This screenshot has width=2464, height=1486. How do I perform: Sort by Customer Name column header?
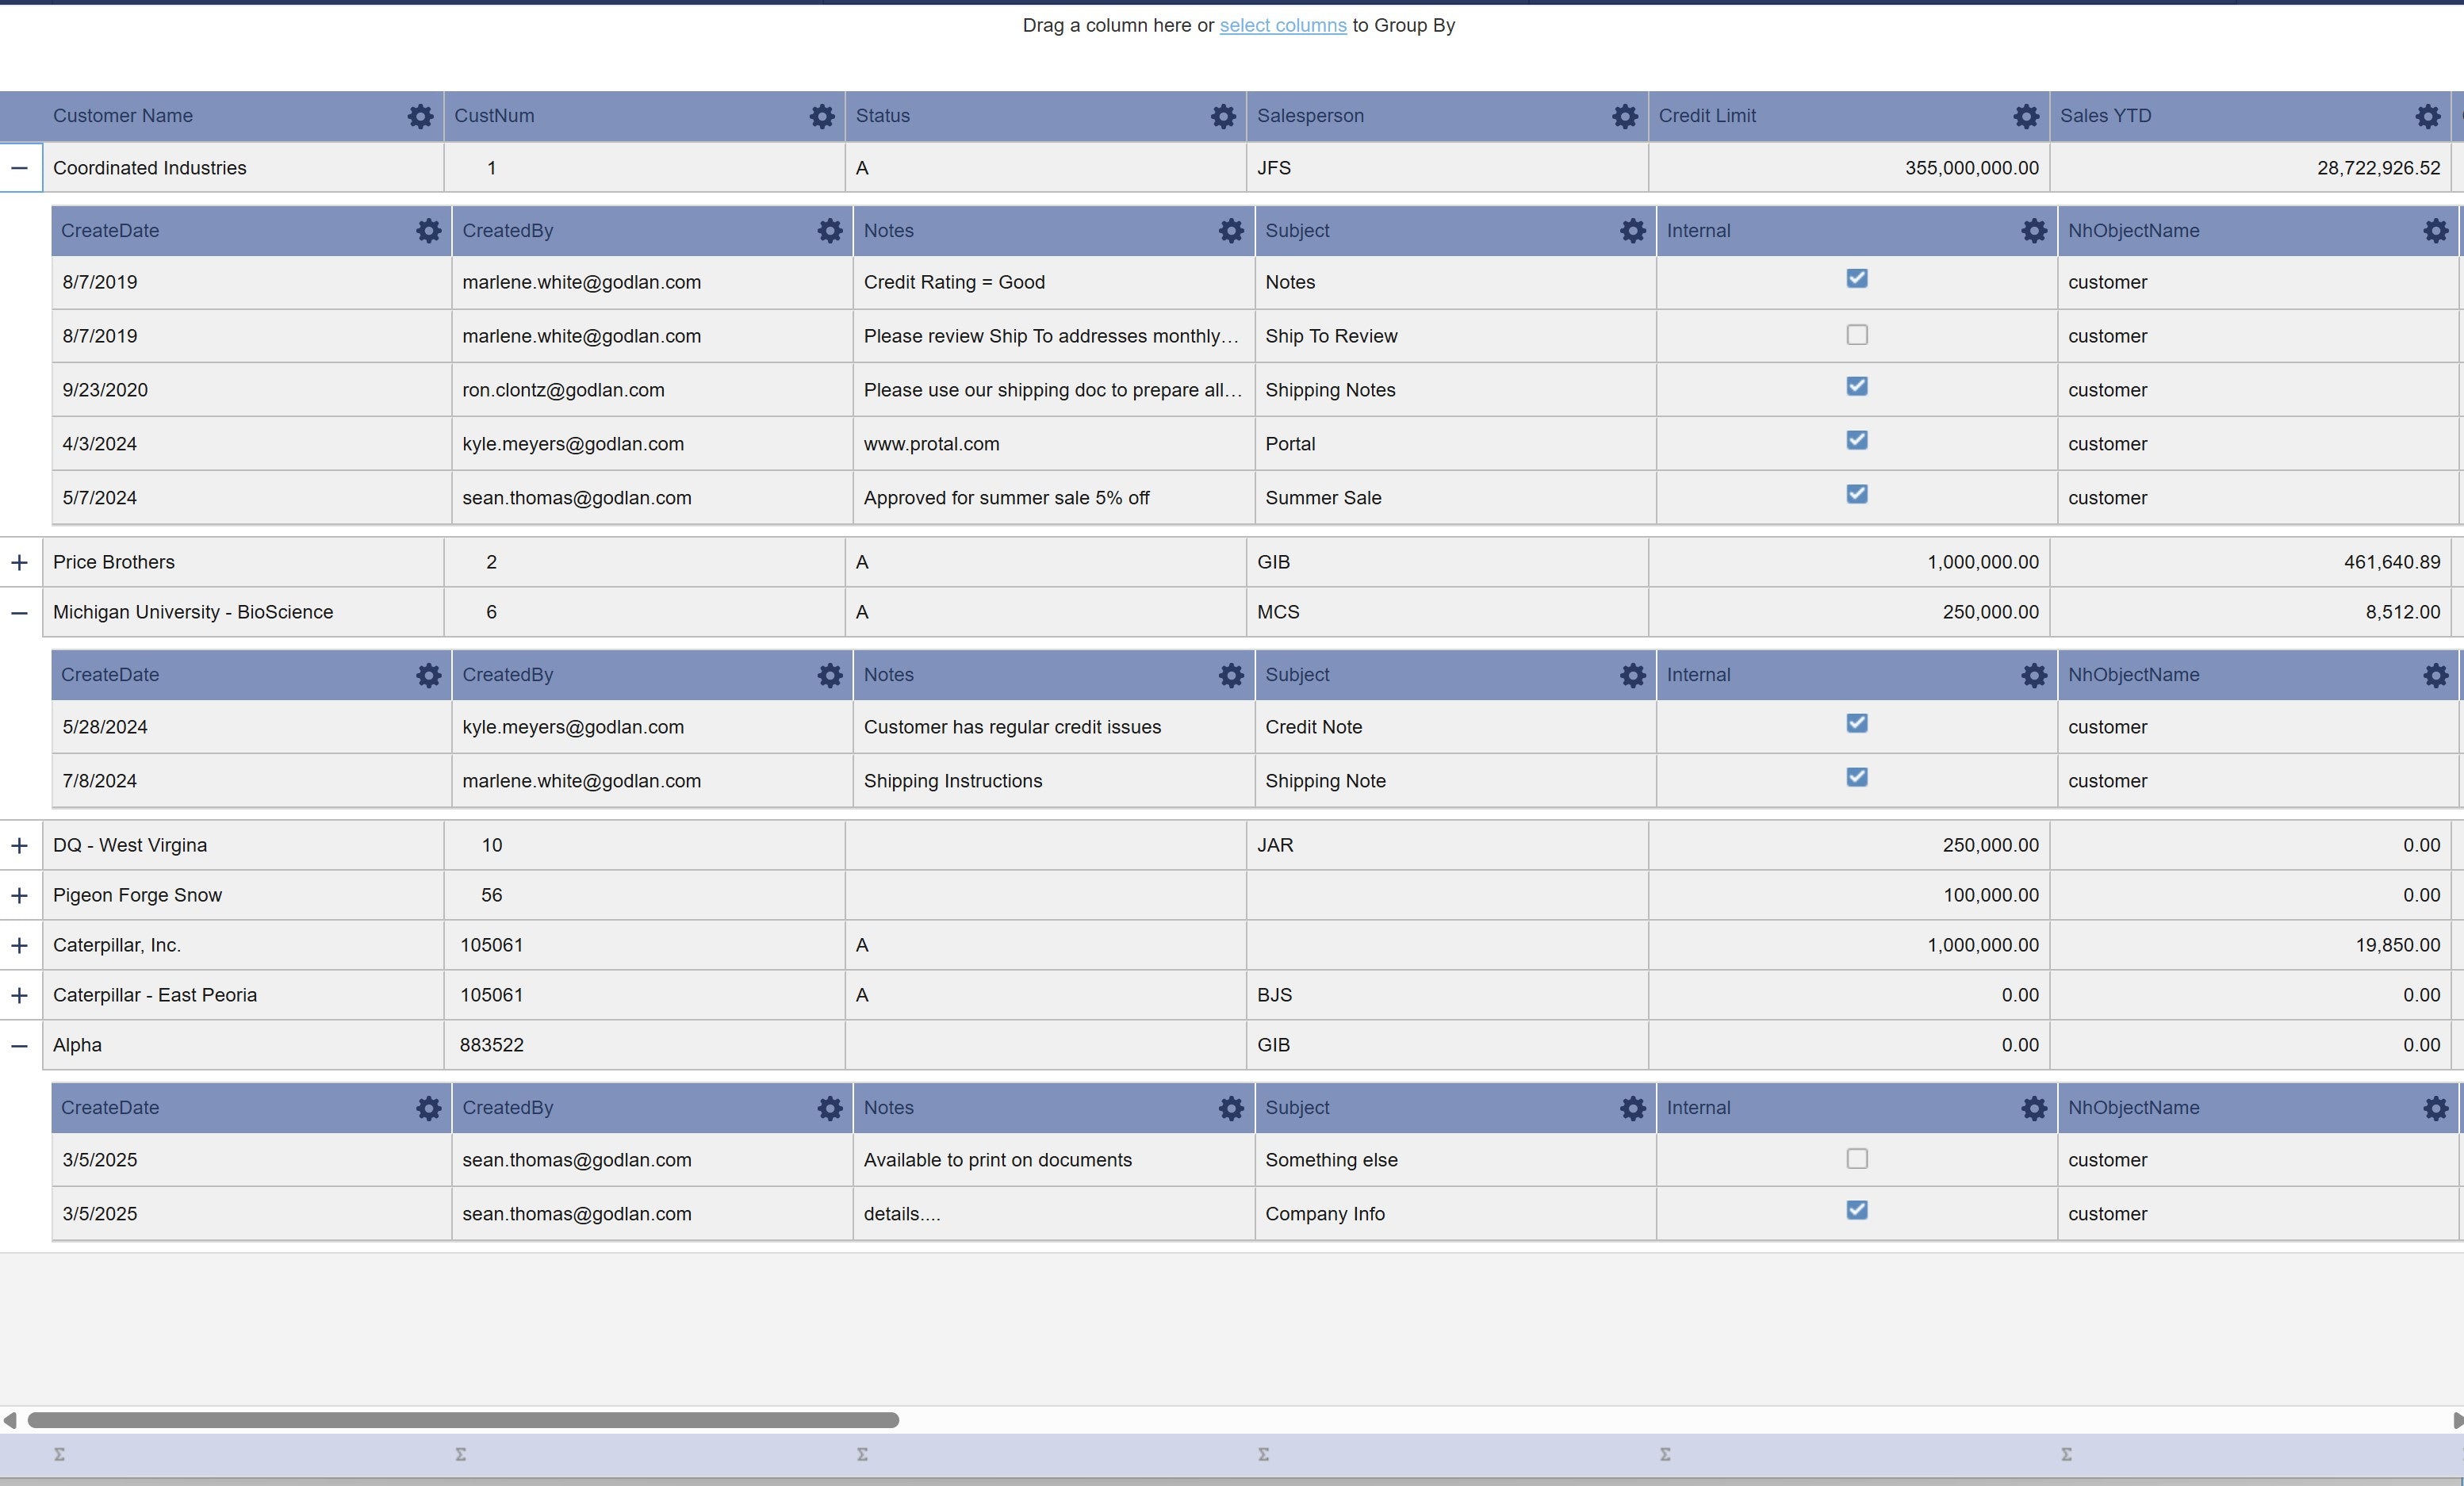point(123,116)
